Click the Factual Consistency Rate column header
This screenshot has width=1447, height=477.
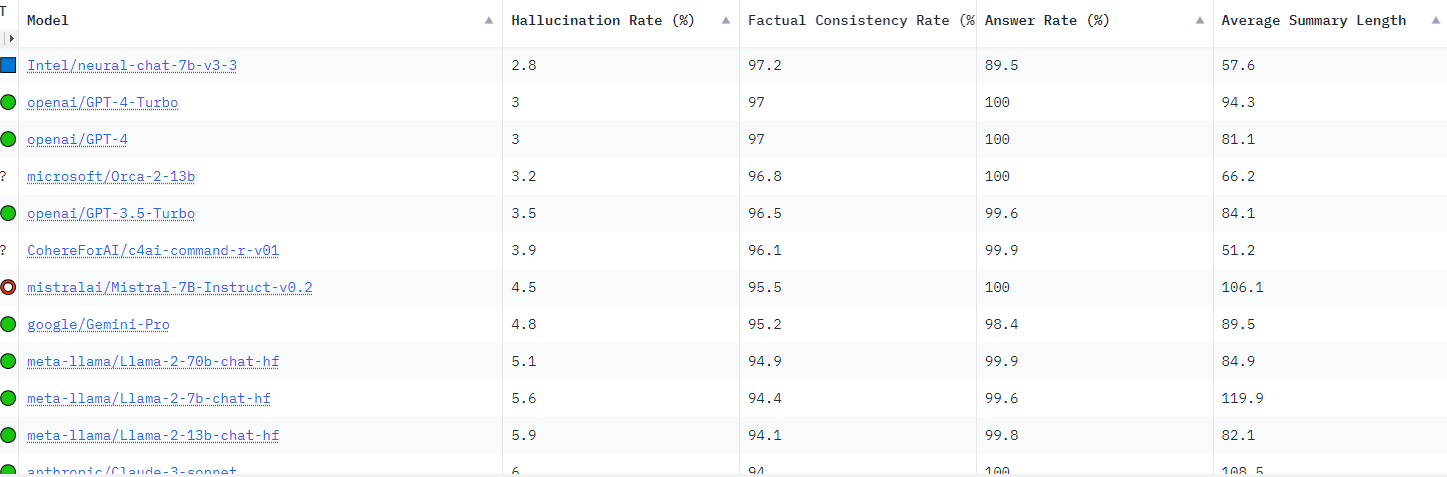click(858, 20)
